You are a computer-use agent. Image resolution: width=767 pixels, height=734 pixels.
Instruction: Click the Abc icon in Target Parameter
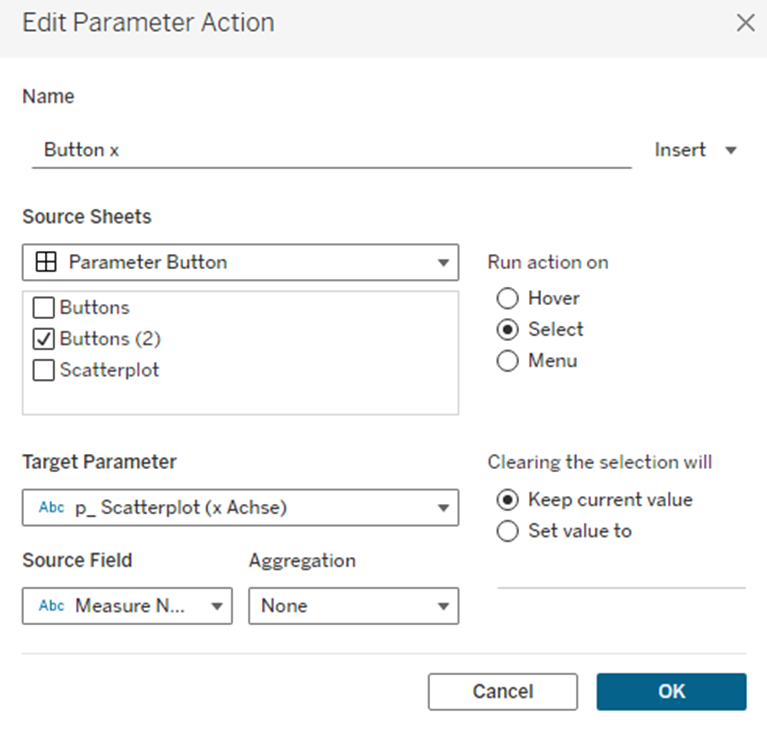tap(51, 507)
